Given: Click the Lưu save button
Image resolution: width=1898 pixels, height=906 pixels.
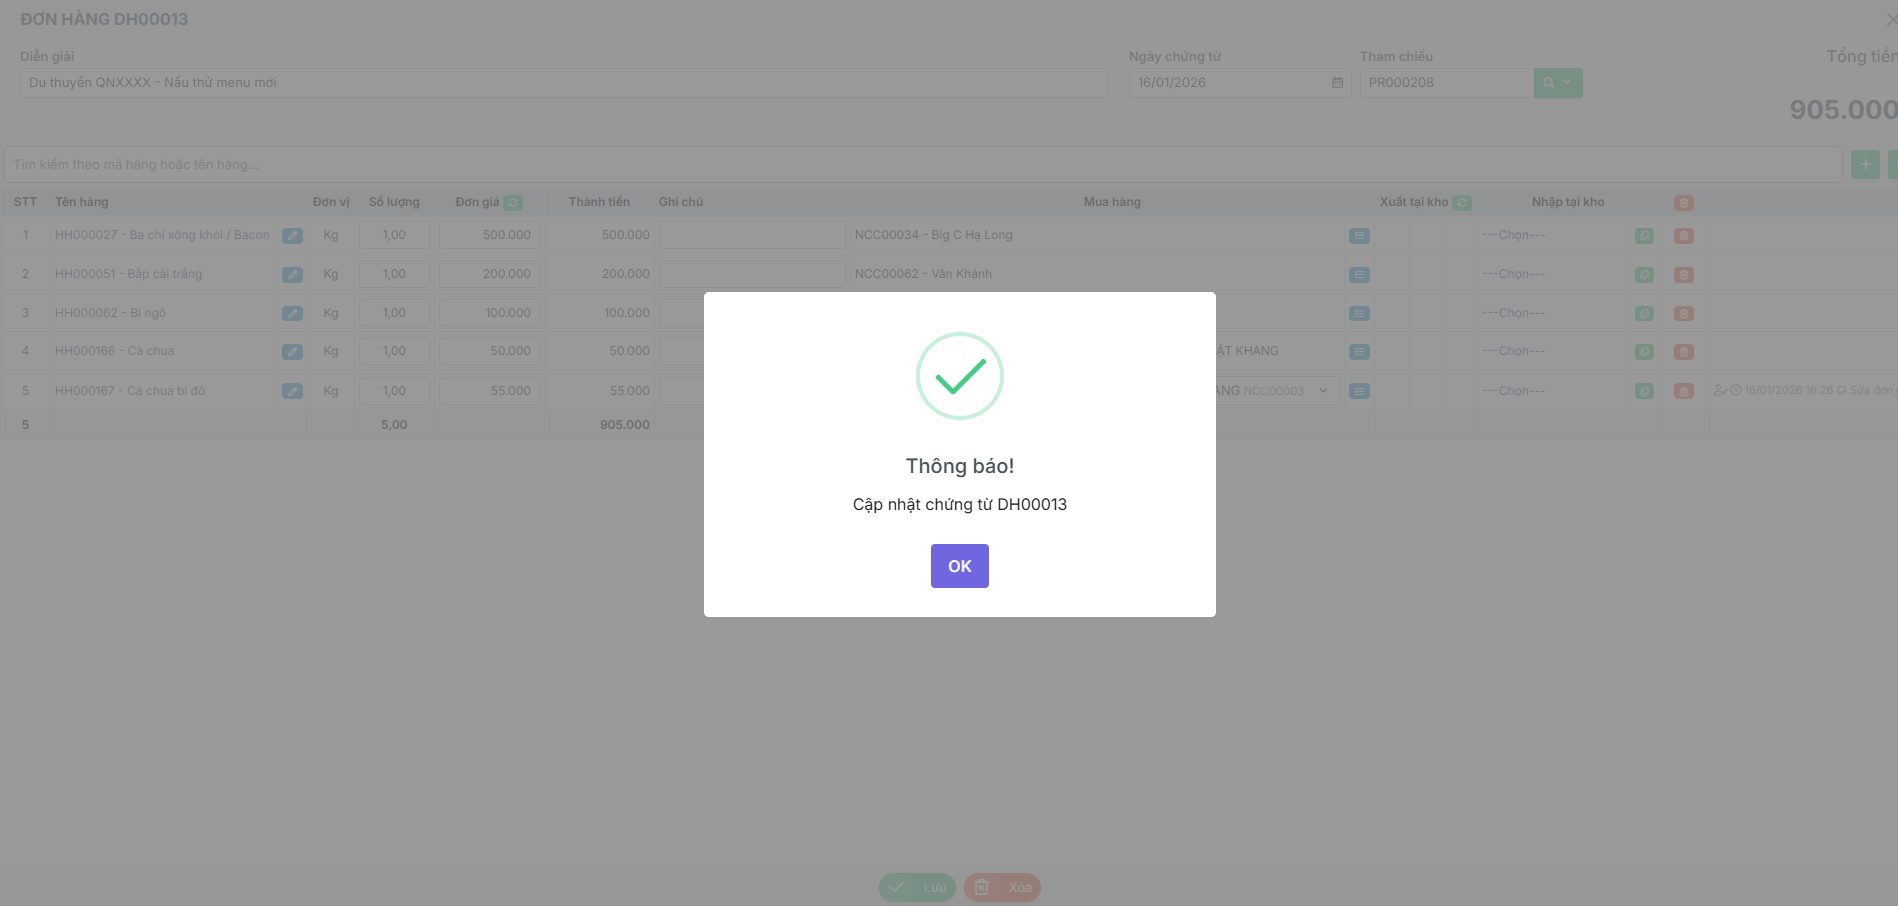Looking at the screenshot, I should pos(917,887).
